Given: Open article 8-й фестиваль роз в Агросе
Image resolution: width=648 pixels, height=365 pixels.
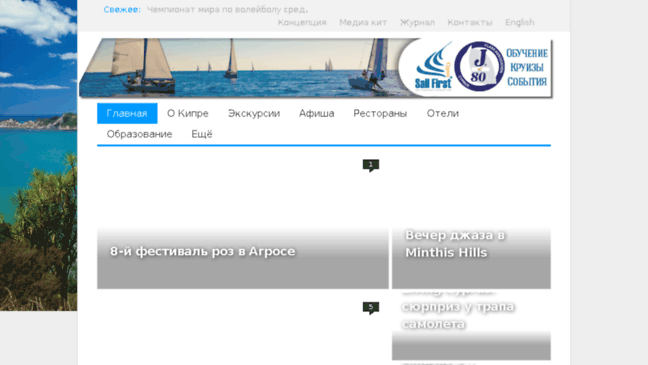Looking at the screenshot, I should (x=202, y=251).
